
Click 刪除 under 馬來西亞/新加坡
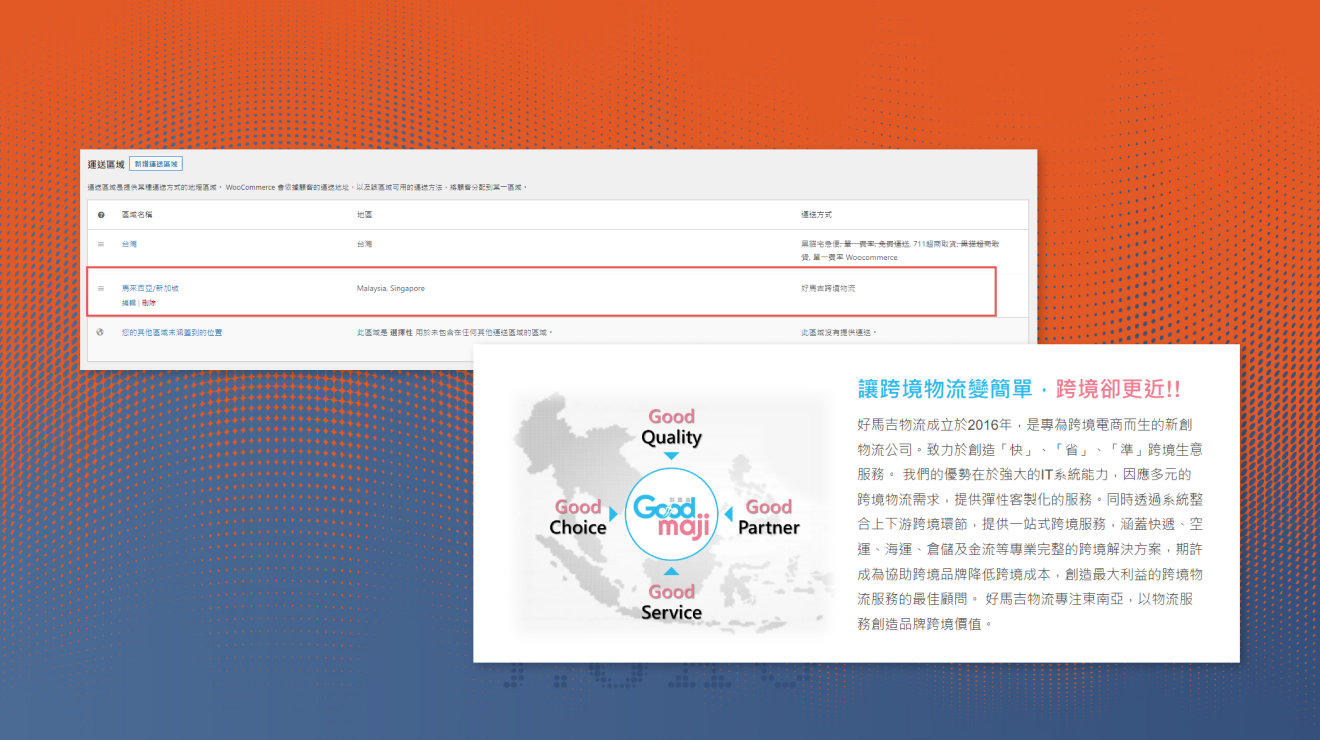[x=149, y=302]
